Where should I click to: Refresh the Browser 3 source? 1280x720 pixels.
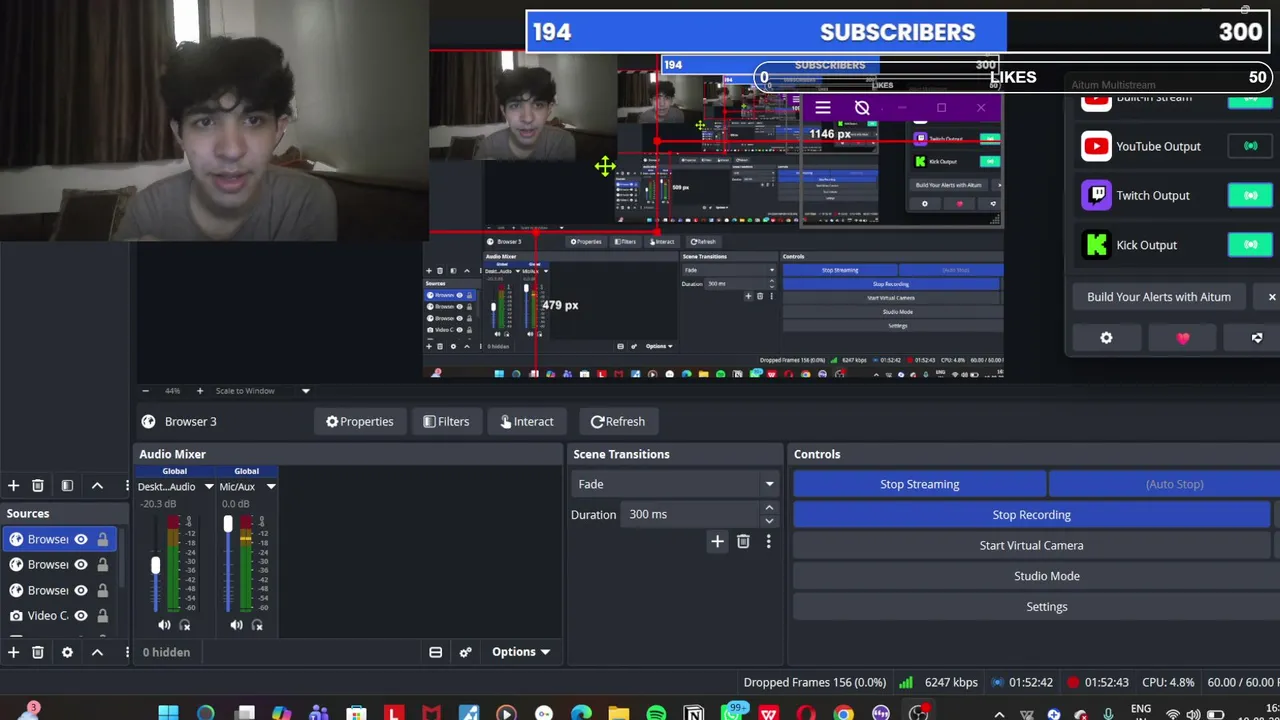click(x=618, y=421)
